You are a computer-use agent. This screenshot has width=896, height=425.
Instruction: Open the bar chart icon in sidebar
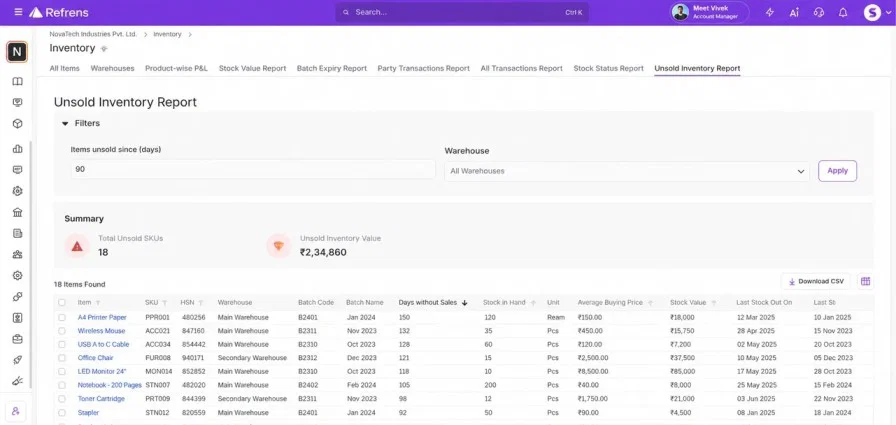[x=17, y=149]
